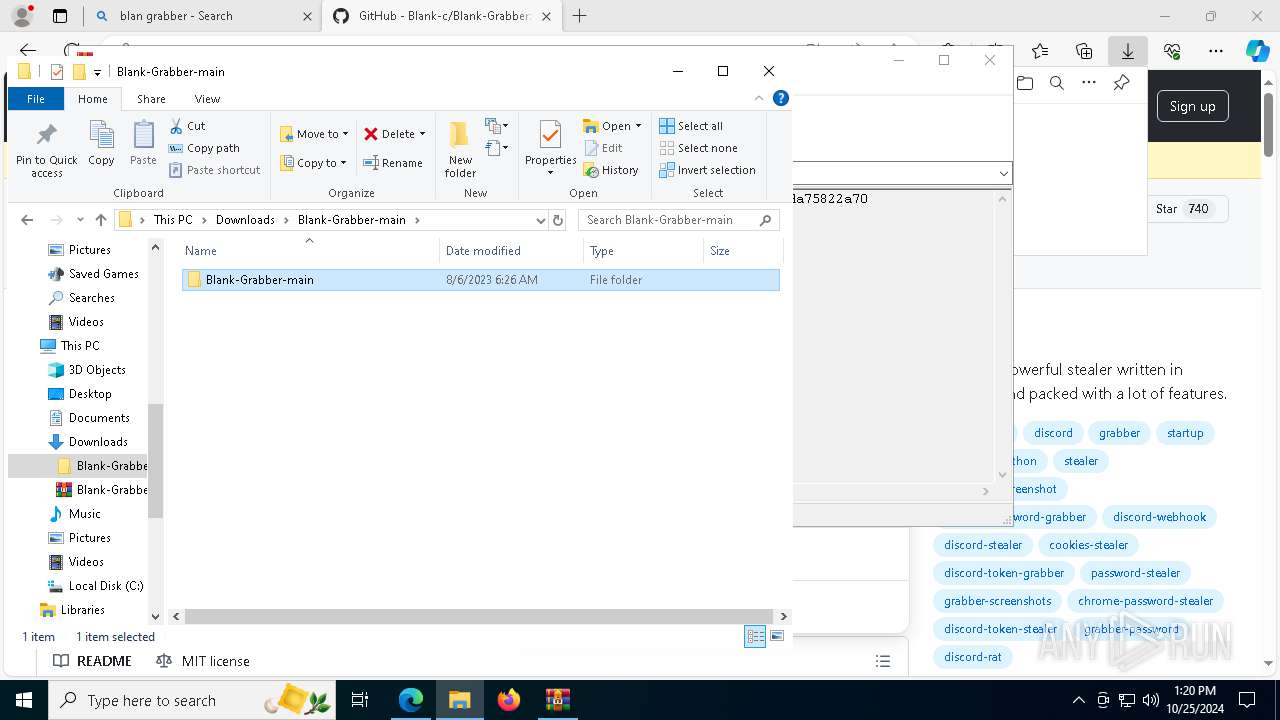Switch to Large icons view layout
Image resolution: width=1280 pixels, height=720 pixels.
click(x=777, y=637)
